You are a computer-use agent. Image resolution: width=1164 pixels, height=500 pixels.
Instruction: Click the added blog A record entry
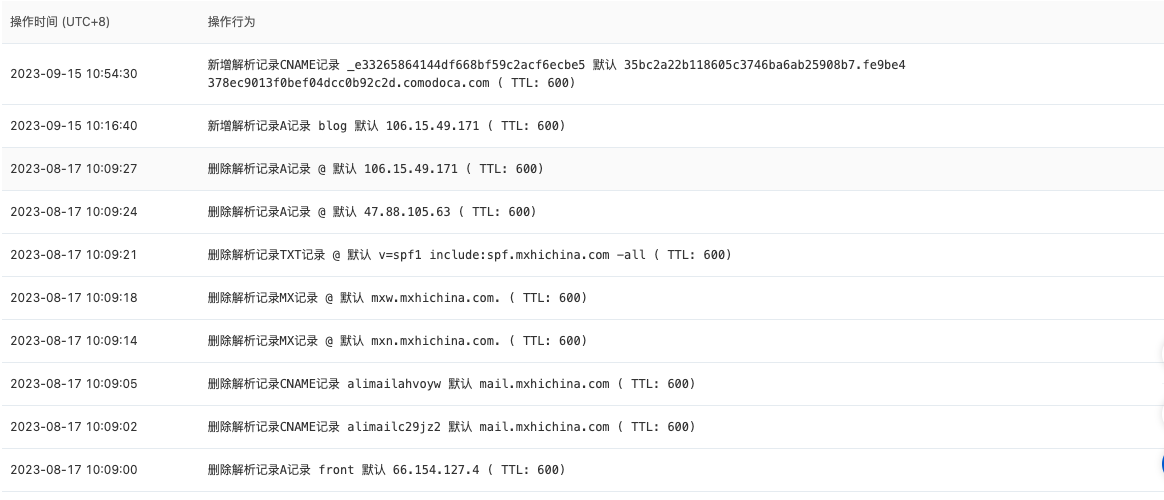[x=386, y=127]
